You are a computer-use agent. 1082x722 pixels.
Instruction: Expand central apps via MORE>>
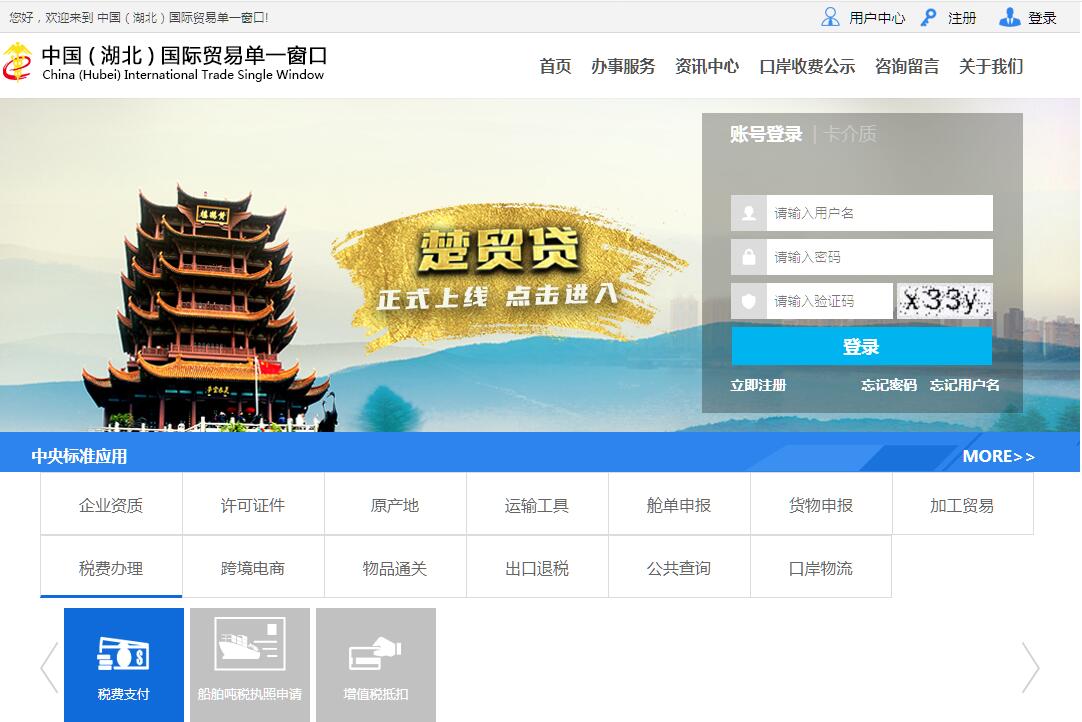(998, 456)
